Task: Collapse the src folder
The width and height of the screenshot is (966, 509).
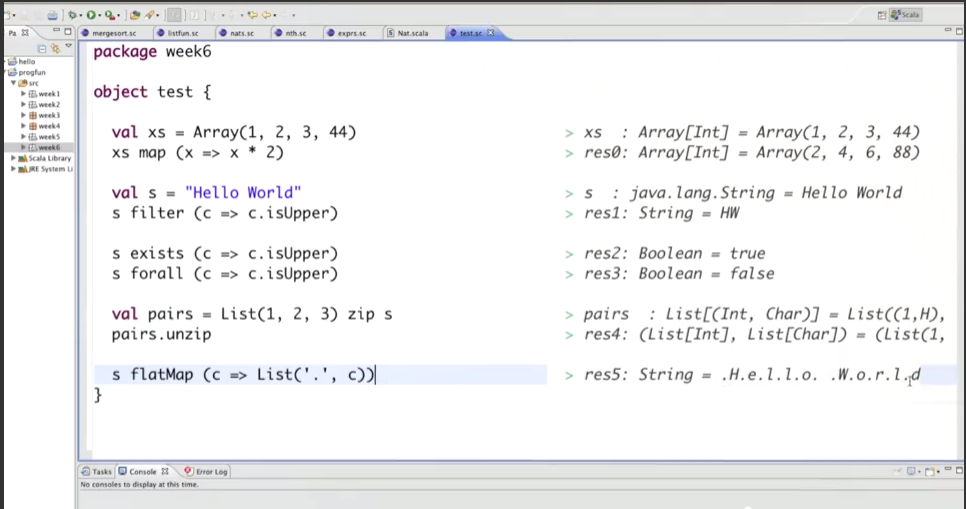Action: tap(13, 83)
